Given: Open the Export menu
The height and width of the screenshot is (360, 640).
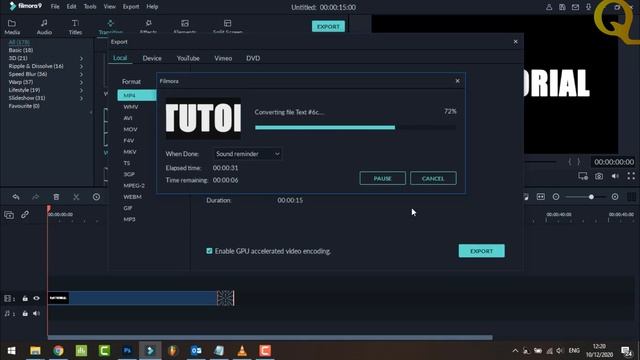Looking at the screenshot, I should coord(131,7).
